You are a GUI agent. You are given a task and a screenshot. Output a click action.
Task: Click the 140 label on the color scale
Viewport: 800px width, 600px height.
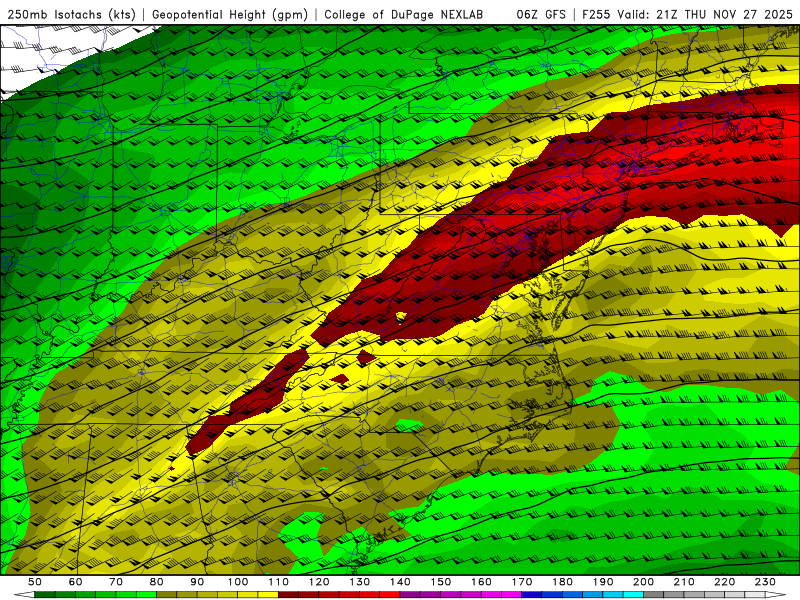pos(400,582)
